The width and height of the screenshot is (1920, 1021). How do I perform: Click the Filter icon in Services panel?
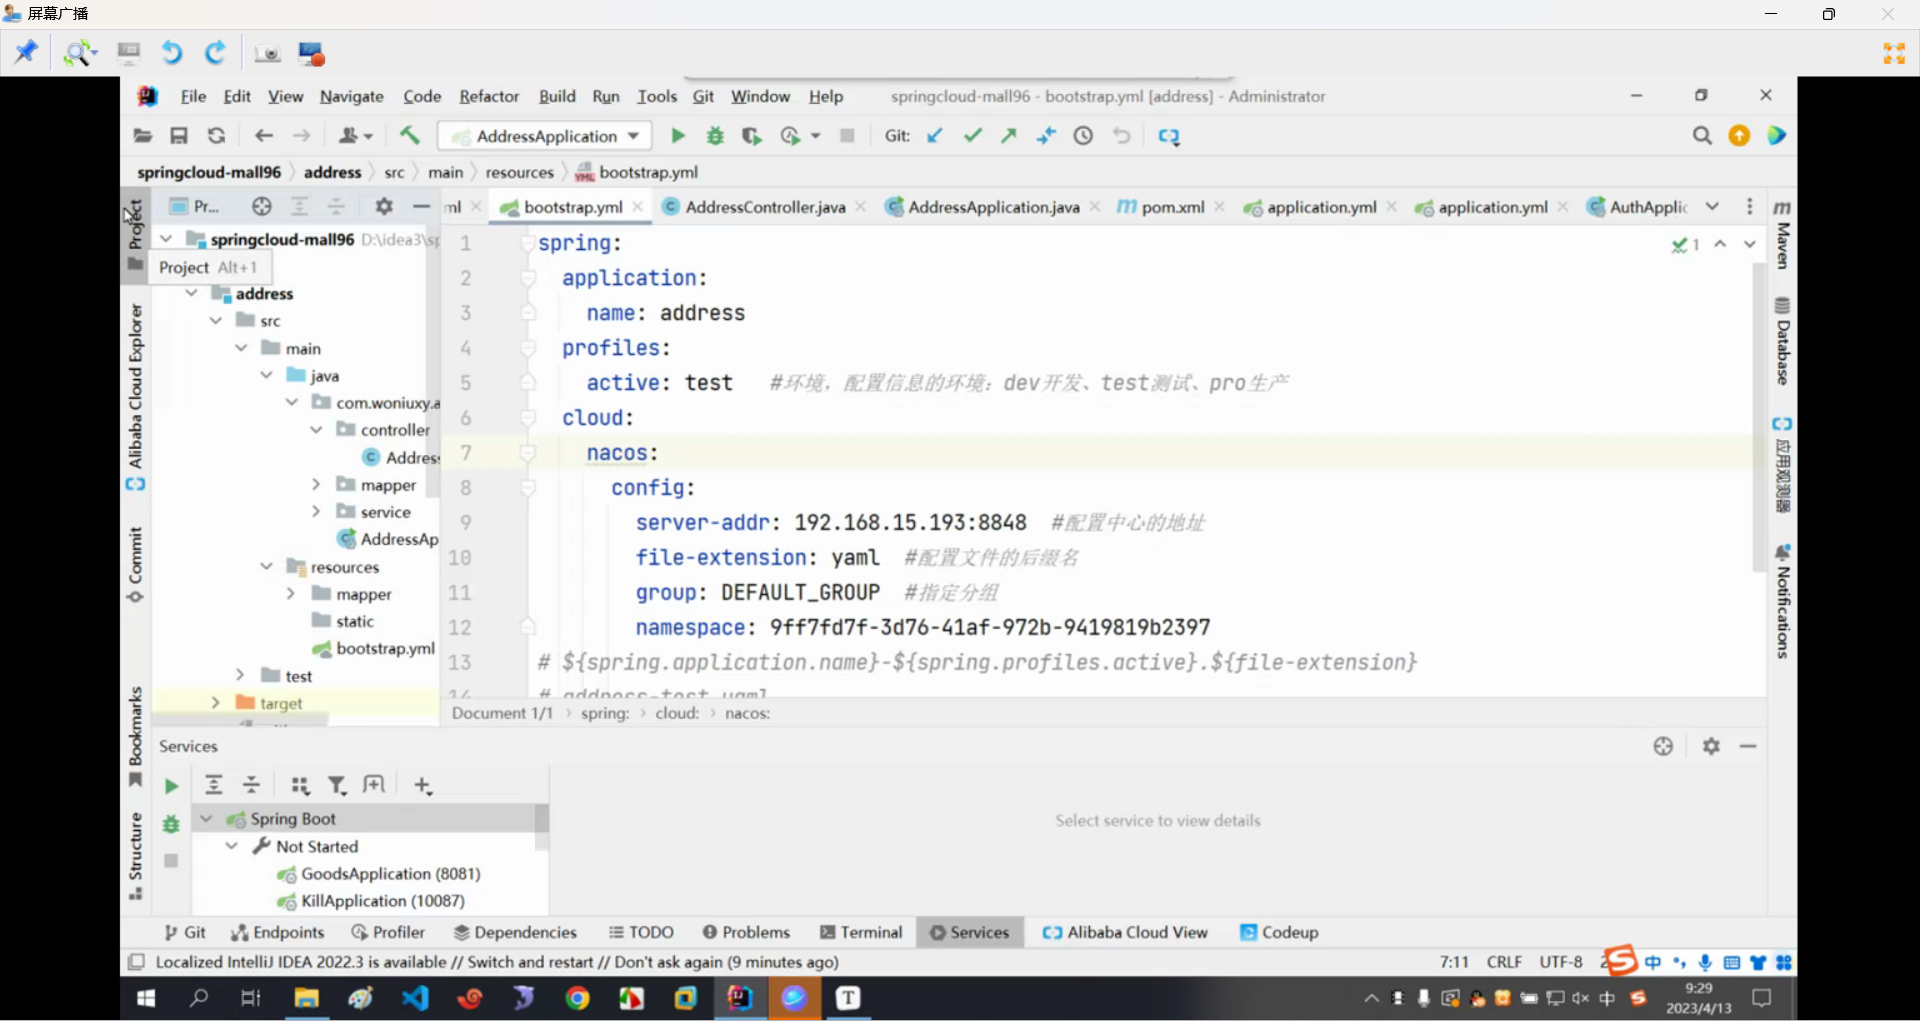(337, 786)
